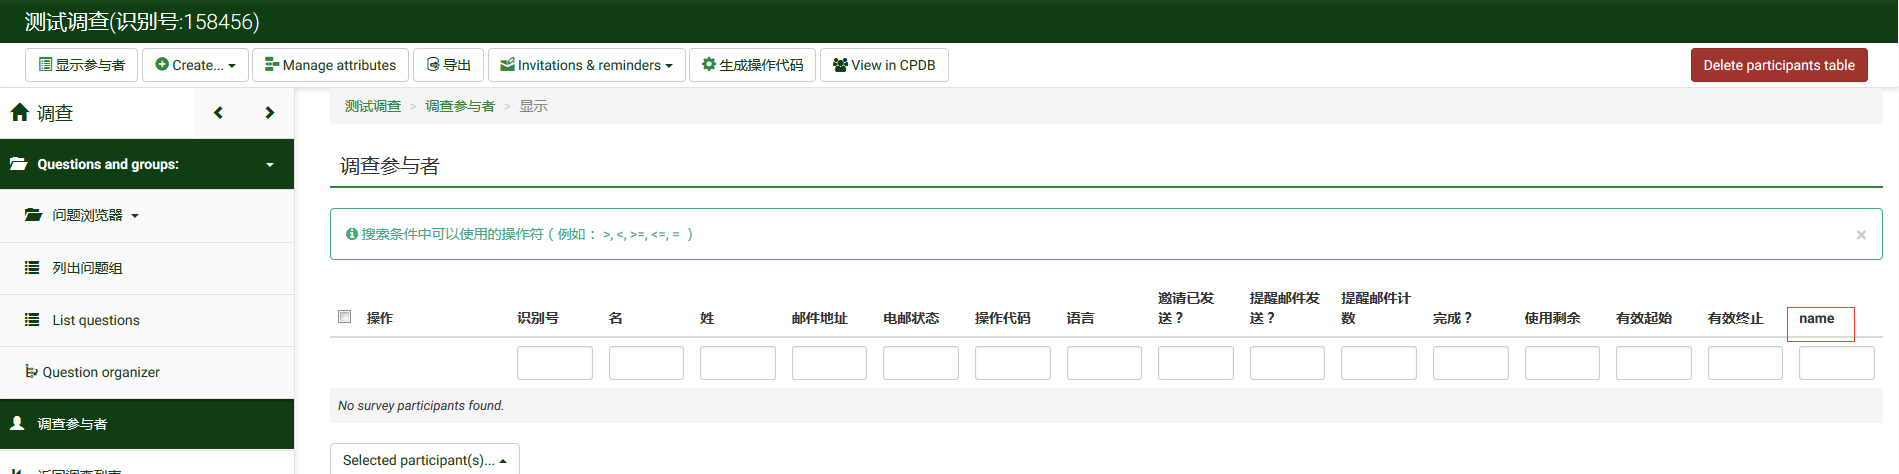Toggle the select-all participants checkbox

tap(345, 317)
